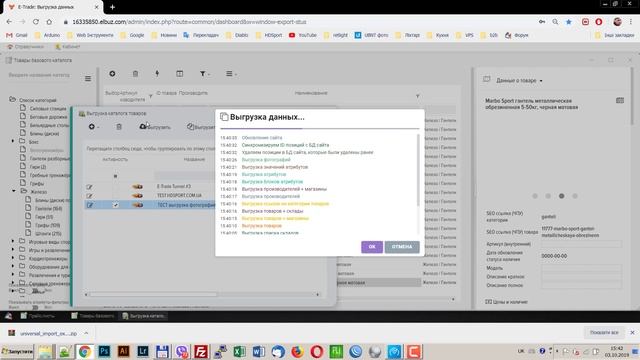
Task: Expand the Игры и развлечения folder
Action: pyautogui.click(x=13, y=250)
